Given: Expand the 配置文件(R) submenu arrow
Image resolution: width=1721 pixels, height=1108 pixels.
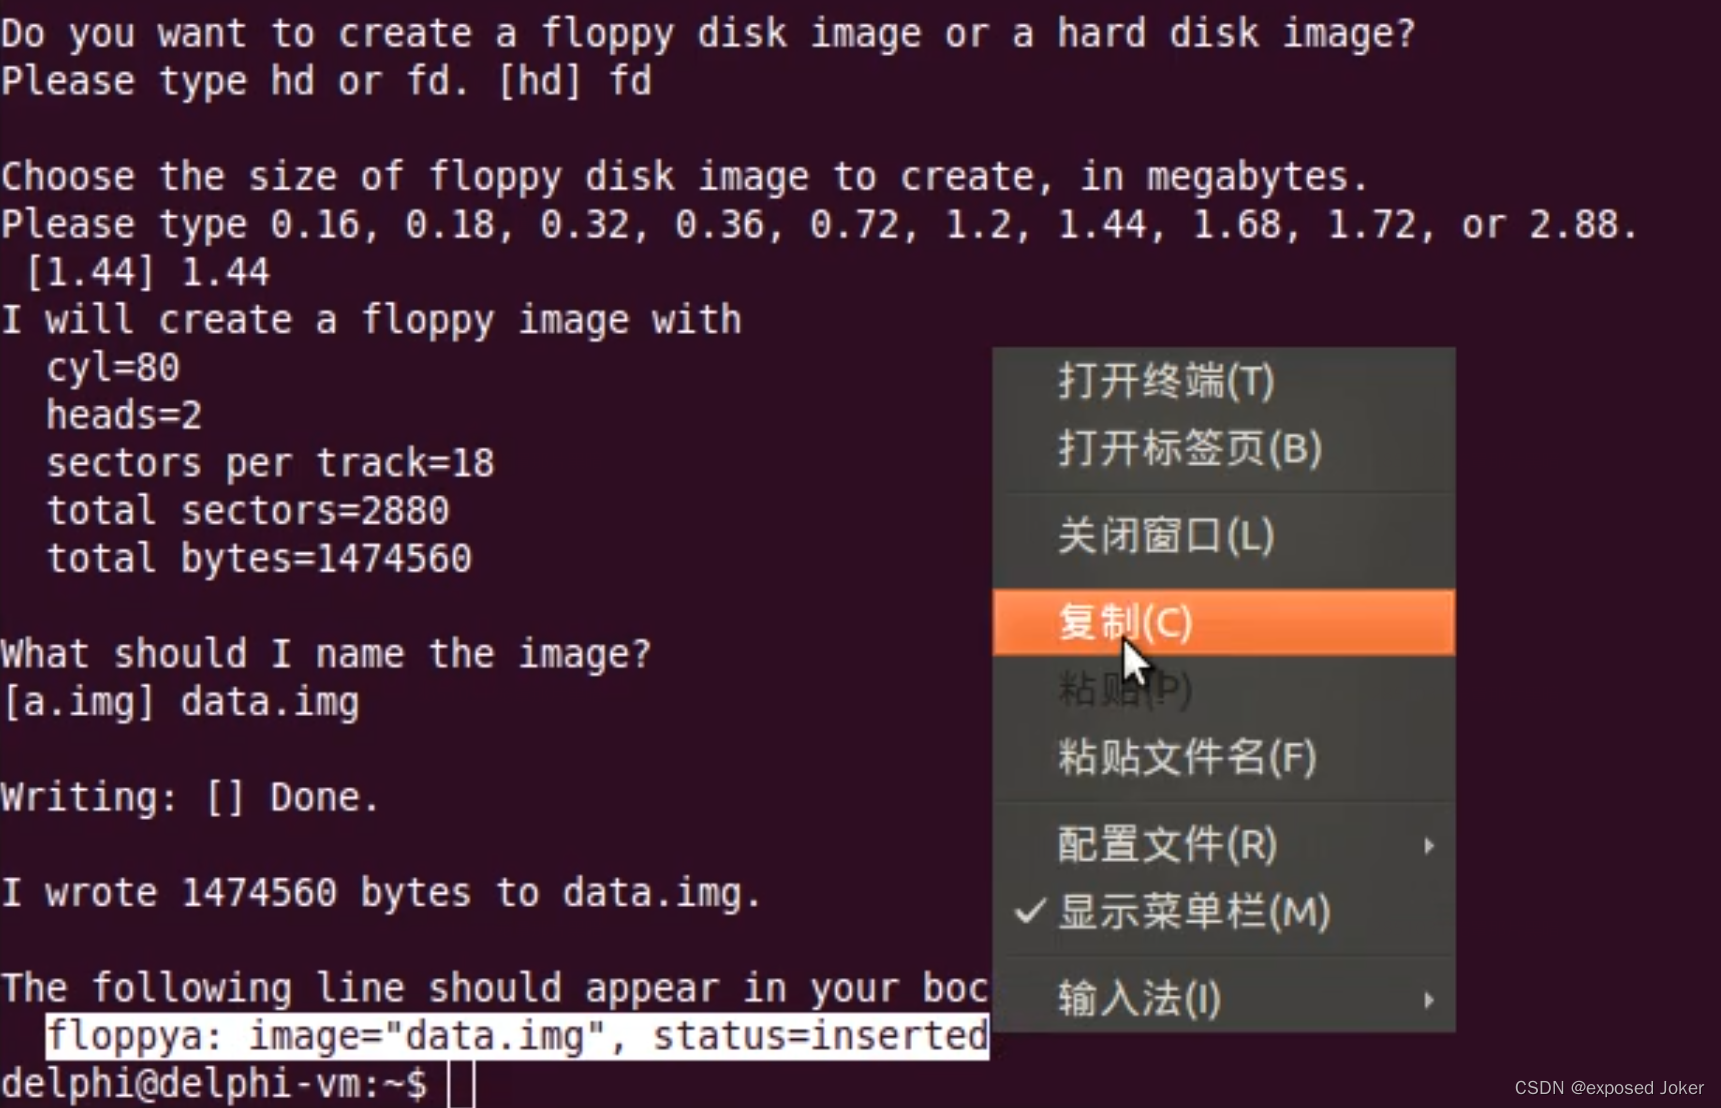Looking at the screenshot, I should coord(1428,846).
